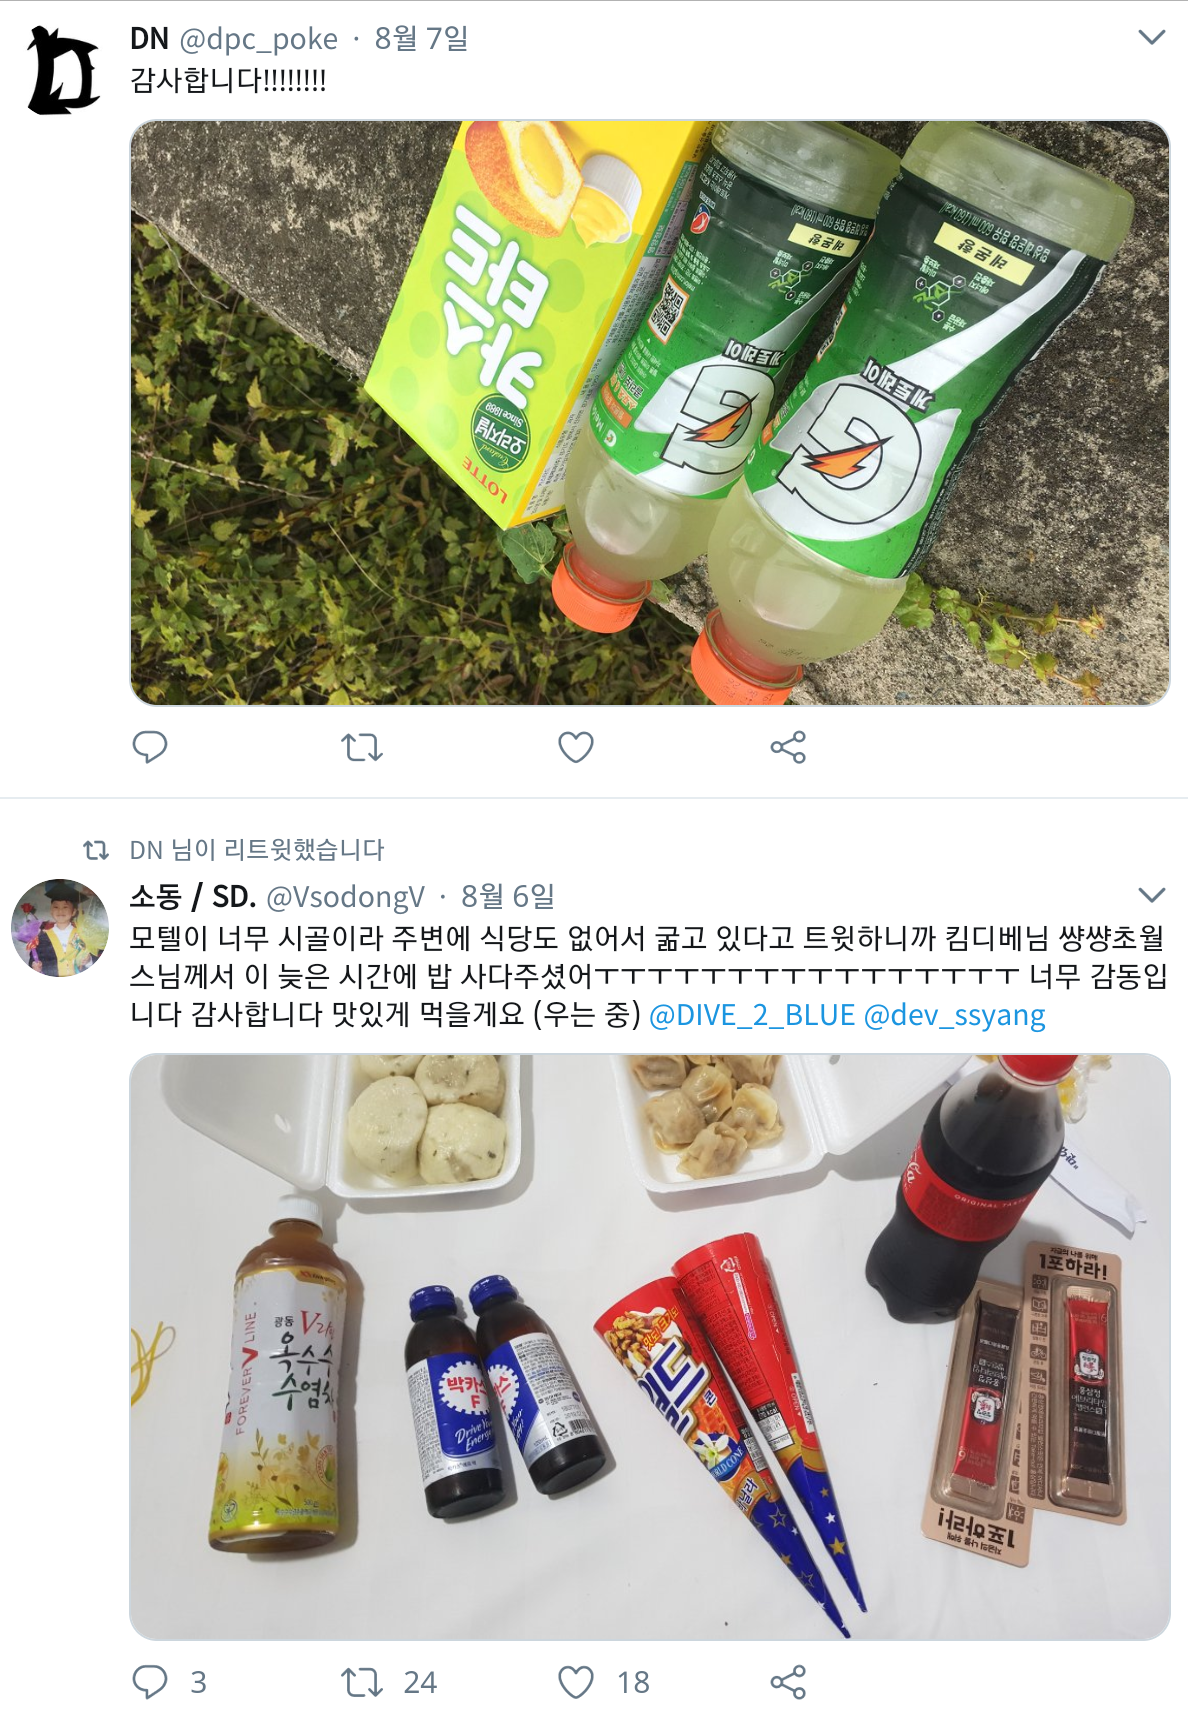Open the DN tweet options chevron
This screenshot has width=1188, height=1732.
1152,38
